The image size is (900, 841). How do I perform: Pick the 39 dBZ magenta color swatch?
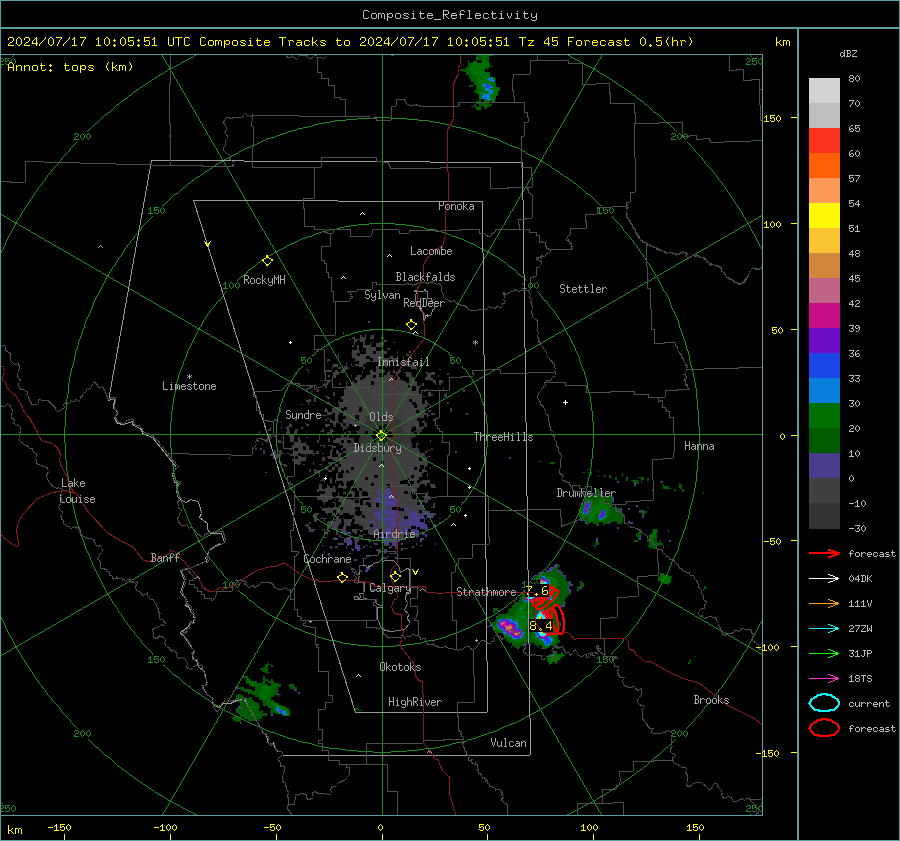point(824,316)
